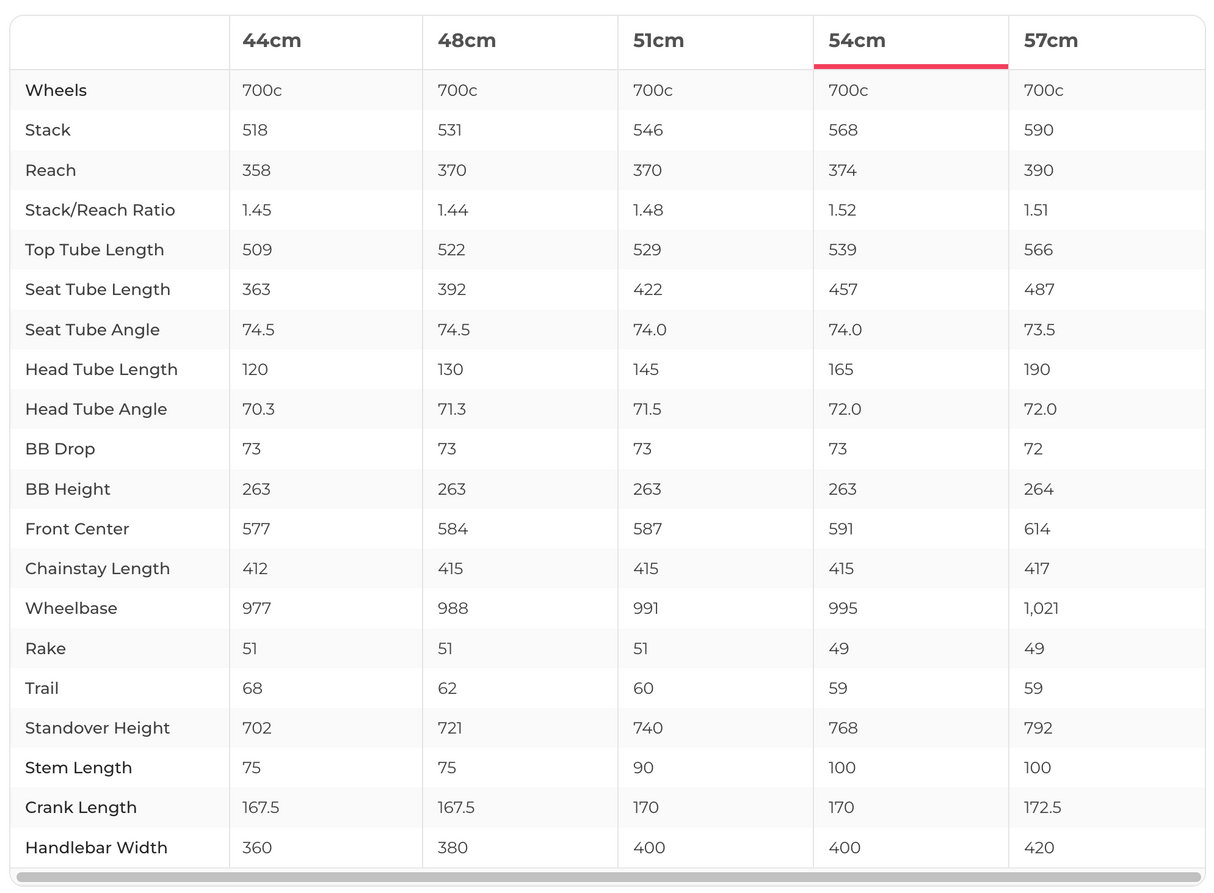Select the Chainstay Length row label
1214x893 pixels.
click(98, 569)
